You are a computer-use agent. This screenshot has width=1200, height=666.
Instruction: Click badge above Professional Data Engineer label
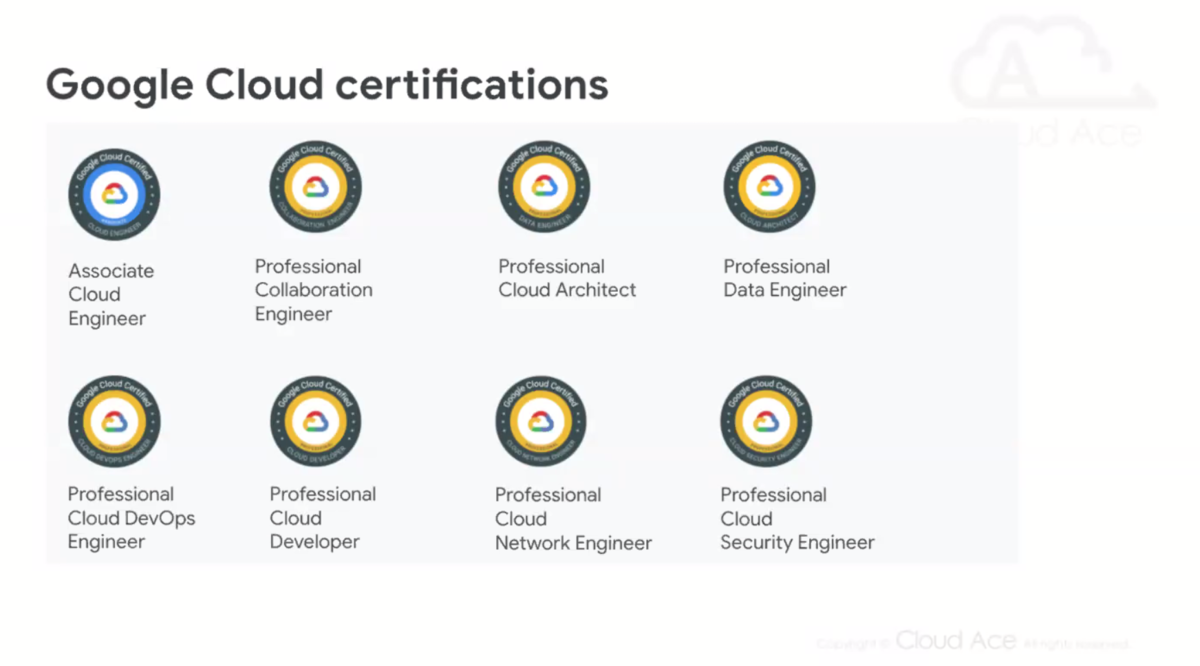[769, 187]
